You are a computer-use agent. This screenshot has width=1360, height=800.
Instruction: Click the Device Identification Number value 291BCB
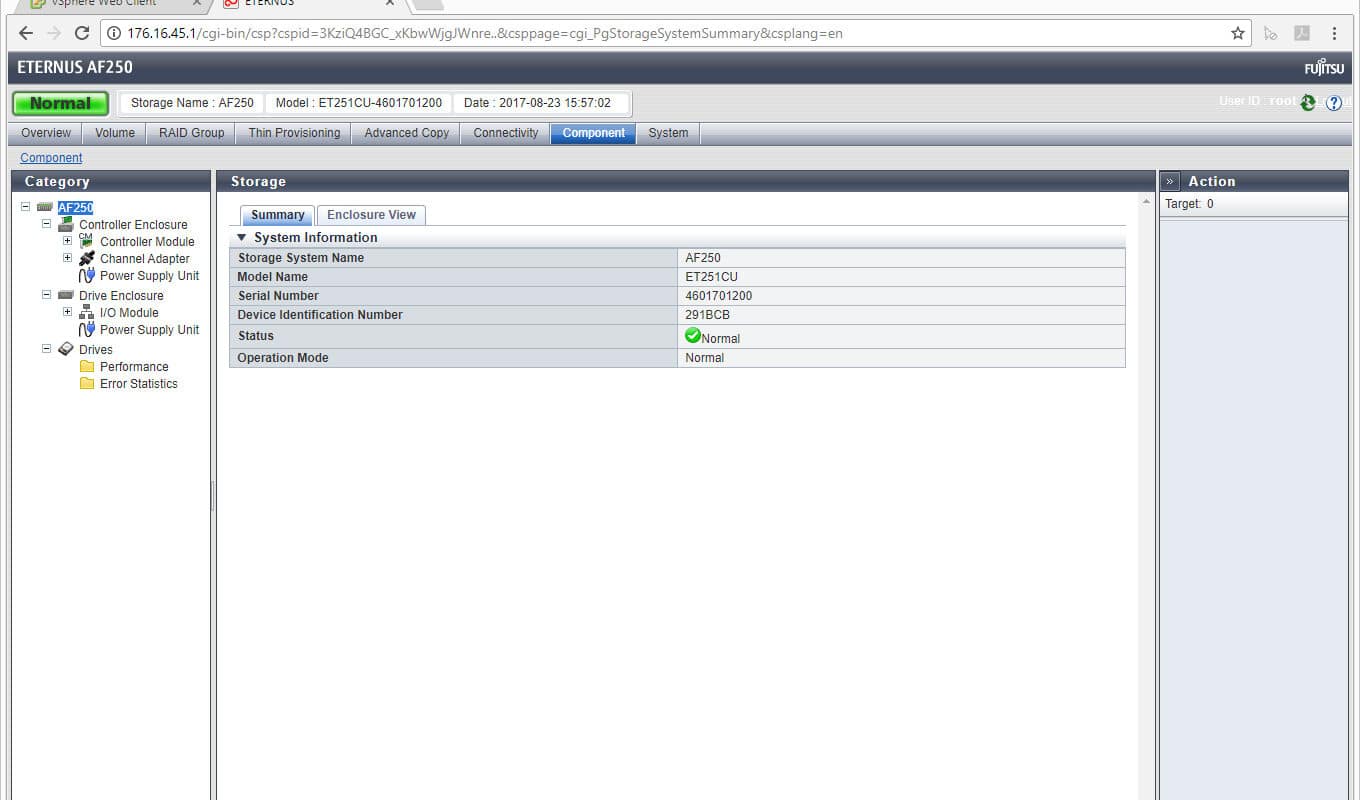tap(708, 315)
